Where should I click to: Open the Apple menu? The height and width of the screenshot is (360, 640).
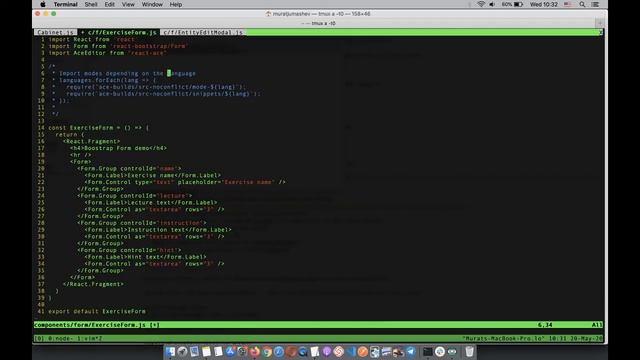(42, 4)
